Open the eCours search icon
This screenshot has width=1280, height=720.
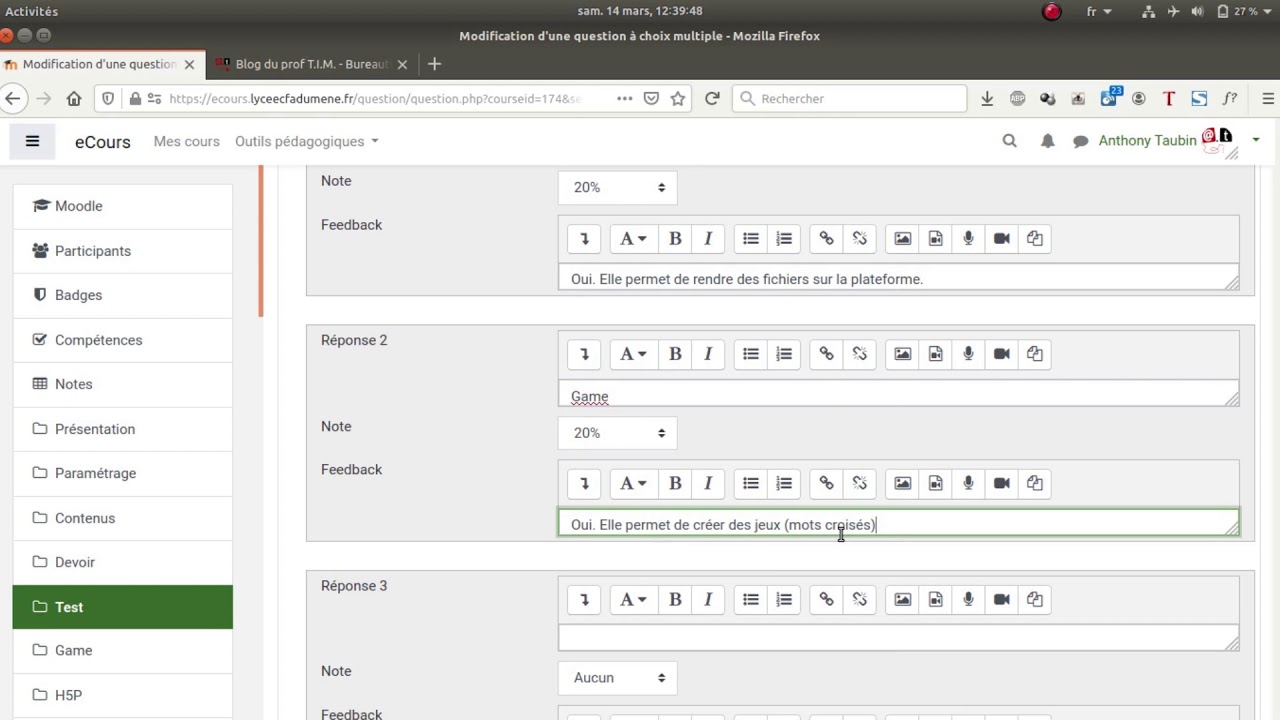[1009, 141]
